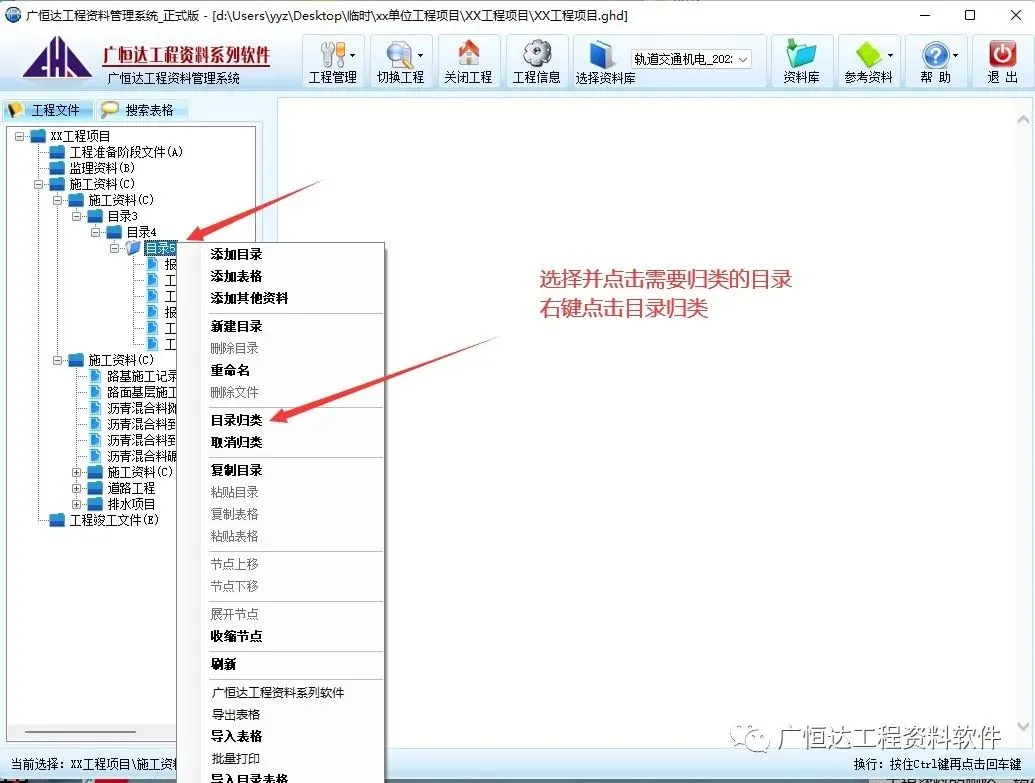Open dropdown arrow beside 切换工程

(420, 55)
